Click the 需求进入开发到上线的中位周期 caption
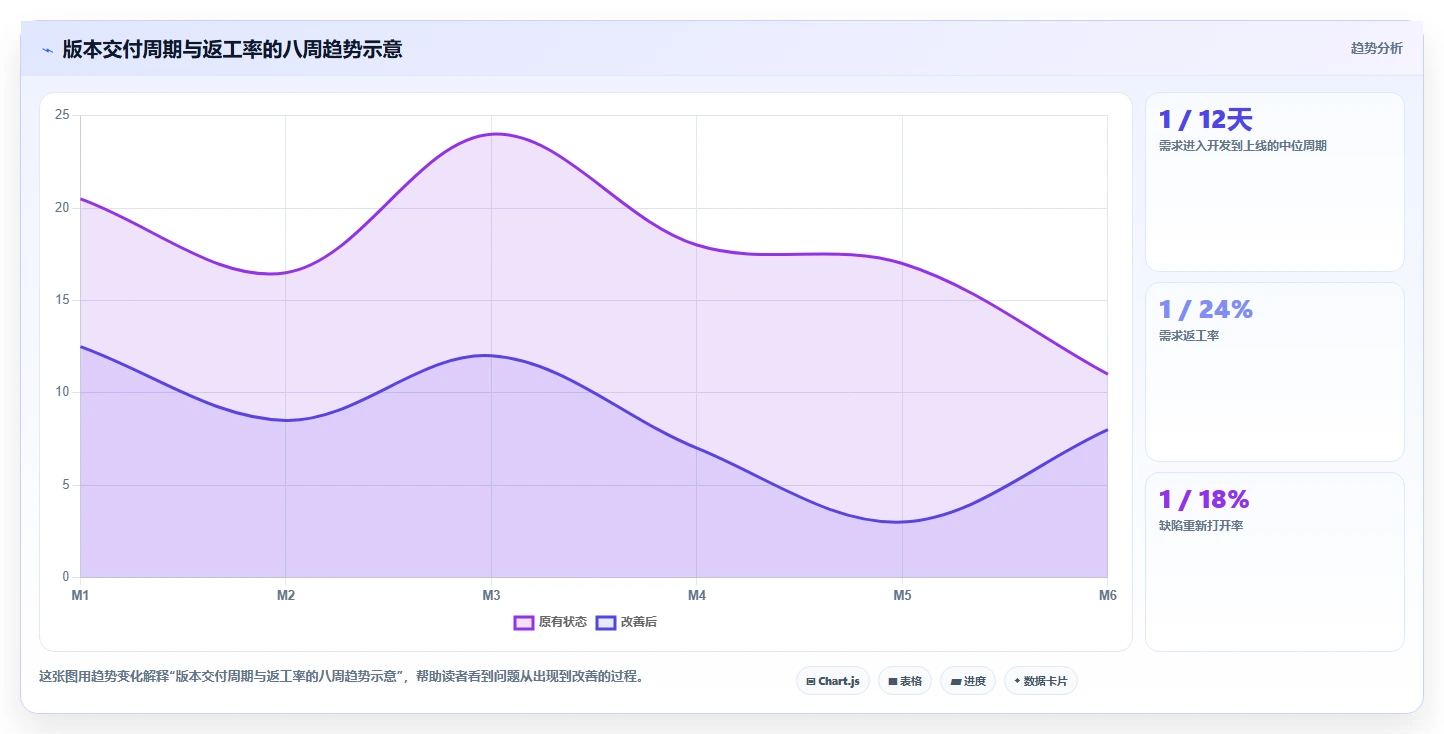This screenshot has width=1444, height=734. pos(1242,146)
